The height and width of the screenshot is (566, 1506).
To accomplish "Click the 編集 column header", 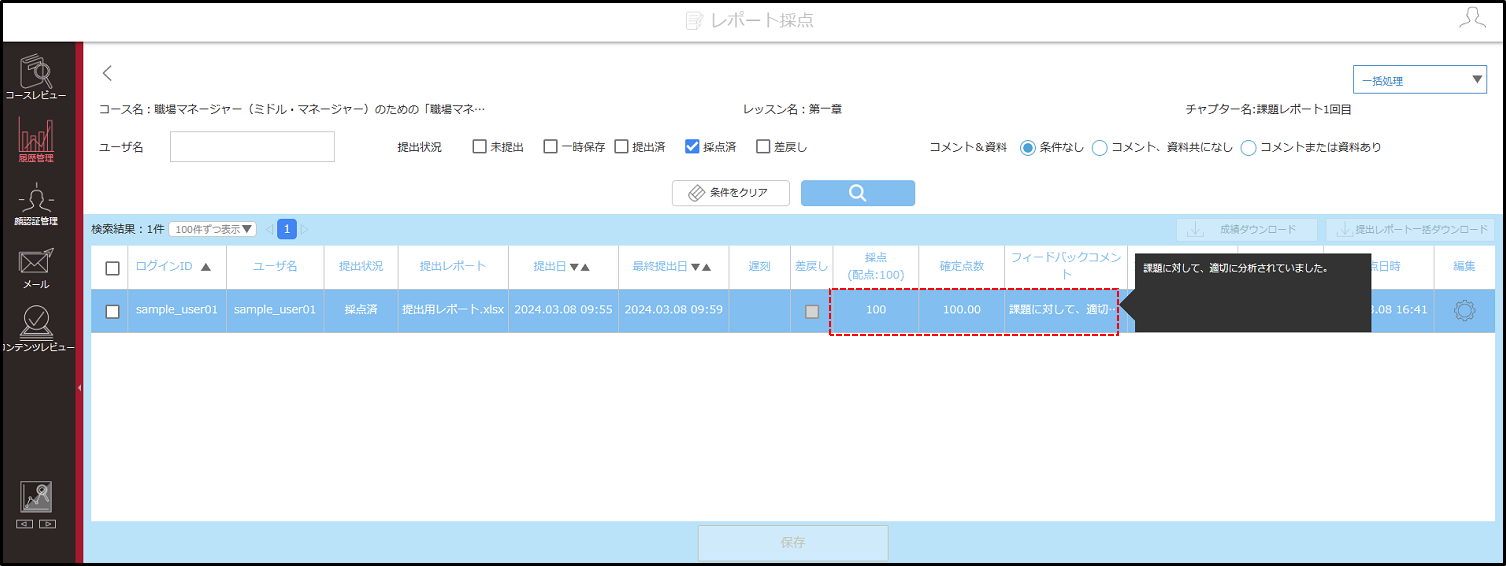I will pos(1464,267).
